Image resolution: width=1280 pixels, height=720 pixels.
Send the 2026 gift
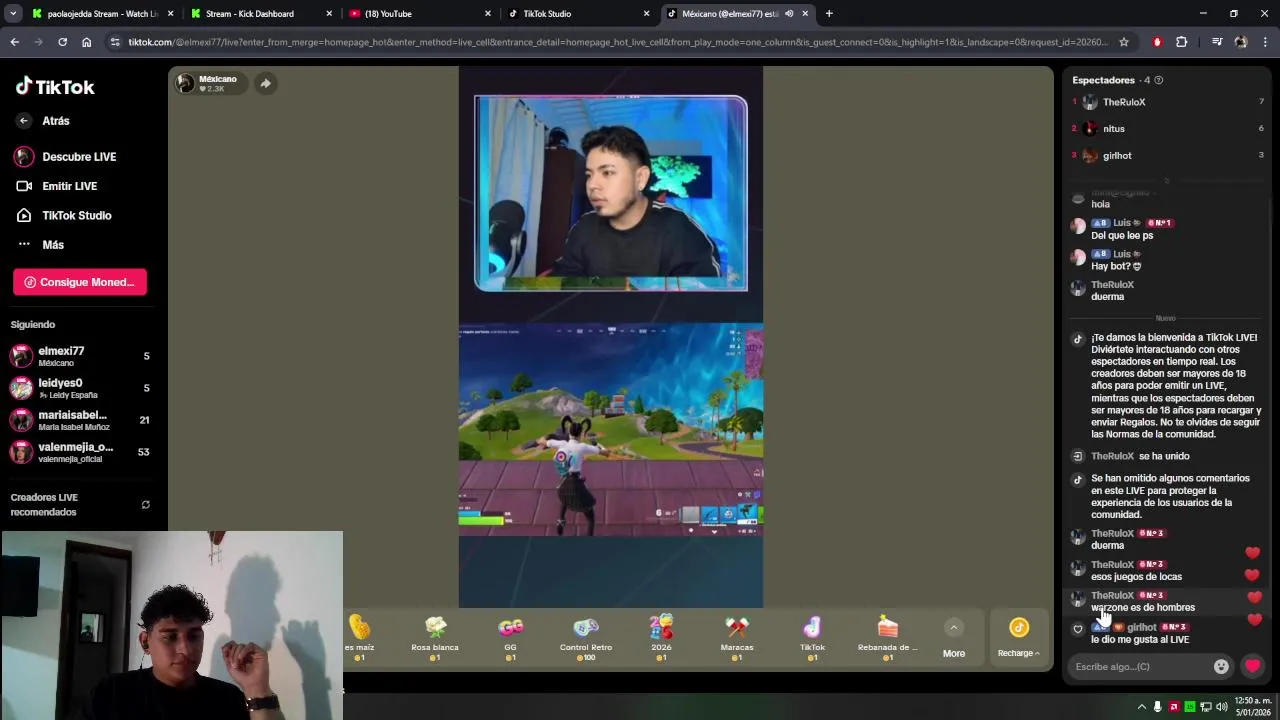[x=661, y=638]
